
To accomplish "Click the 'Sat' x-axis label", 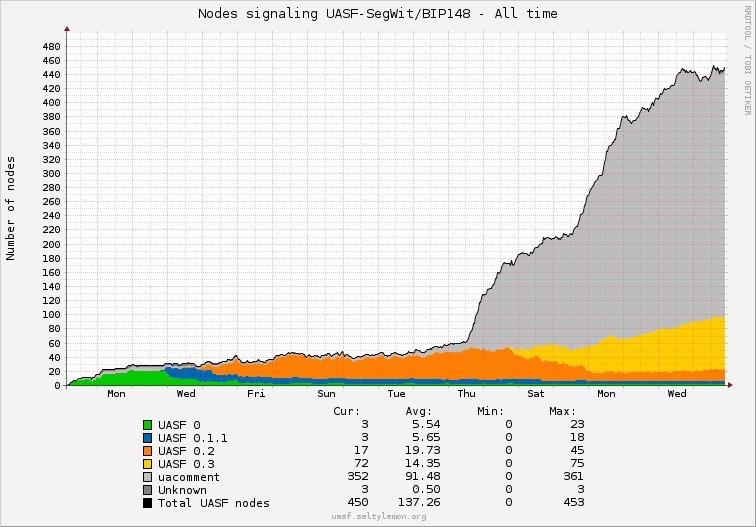I will click(x=537, y=394).
